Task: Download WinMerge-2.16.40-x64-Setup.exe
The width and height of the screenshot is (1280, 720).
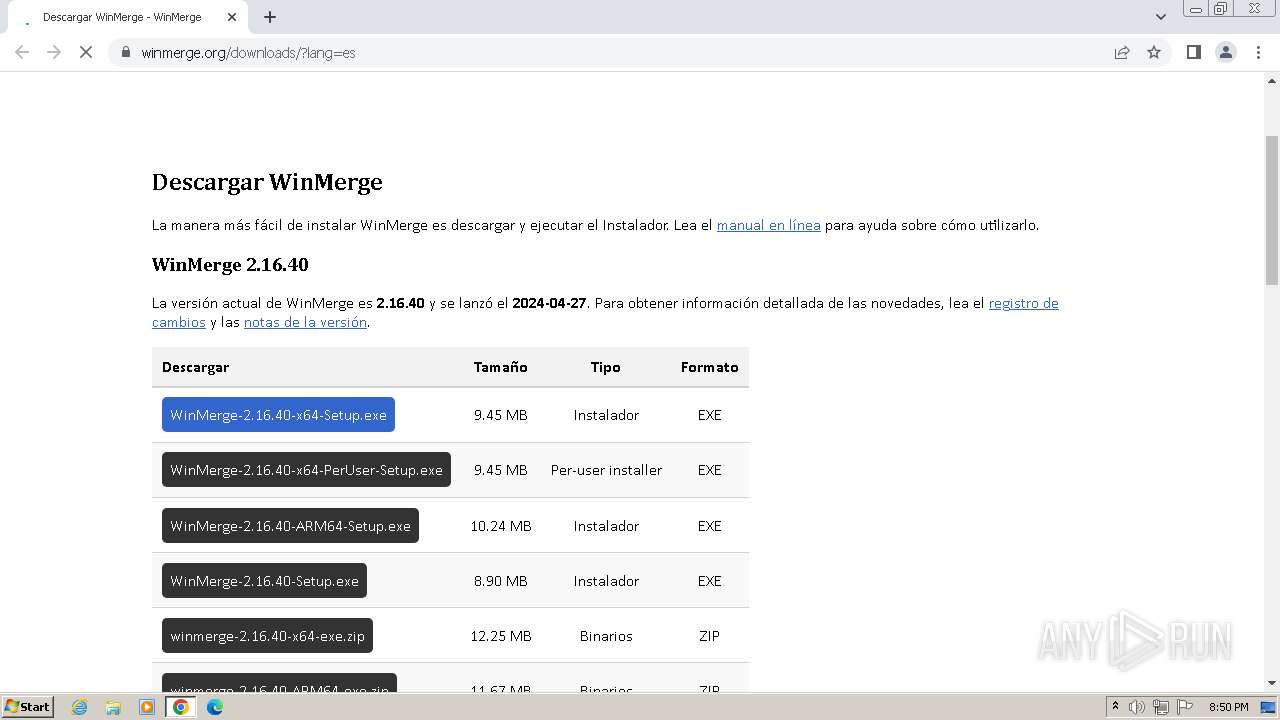Action: click(278, 415)
